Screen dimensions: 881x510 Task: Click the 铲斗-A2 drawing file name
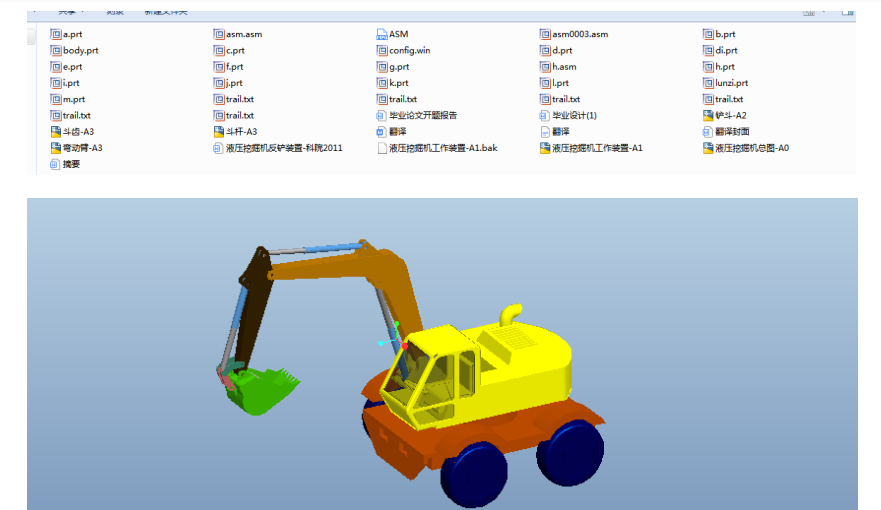[x=731, y=116]
